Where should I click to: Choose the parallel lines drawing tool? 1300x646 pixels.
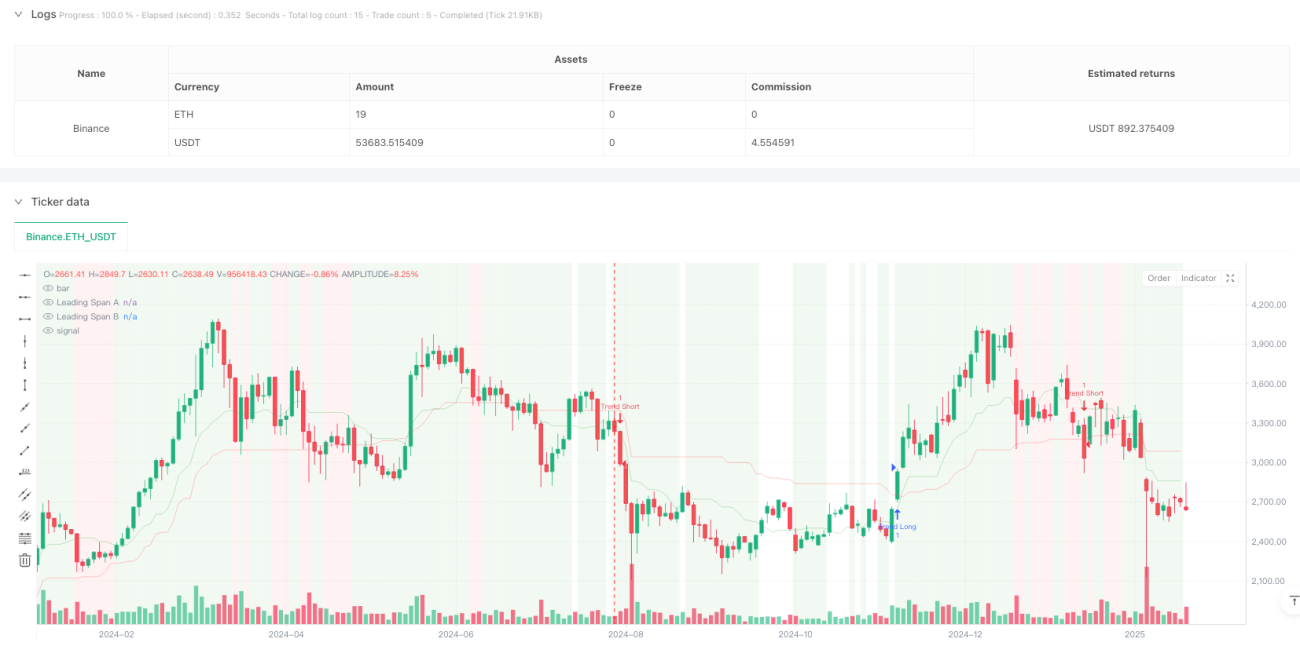tap(25, 494)
